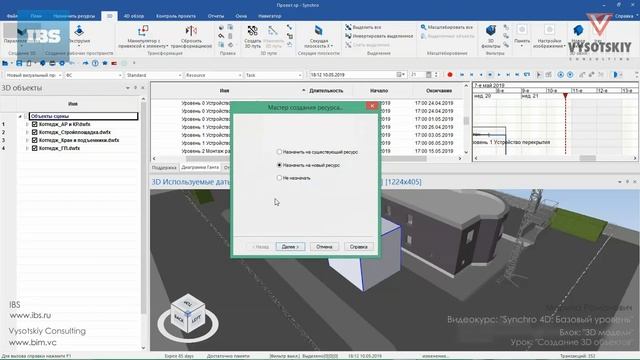
Task: Click 'Выделить все' in the ribbon
Action: 363,27
